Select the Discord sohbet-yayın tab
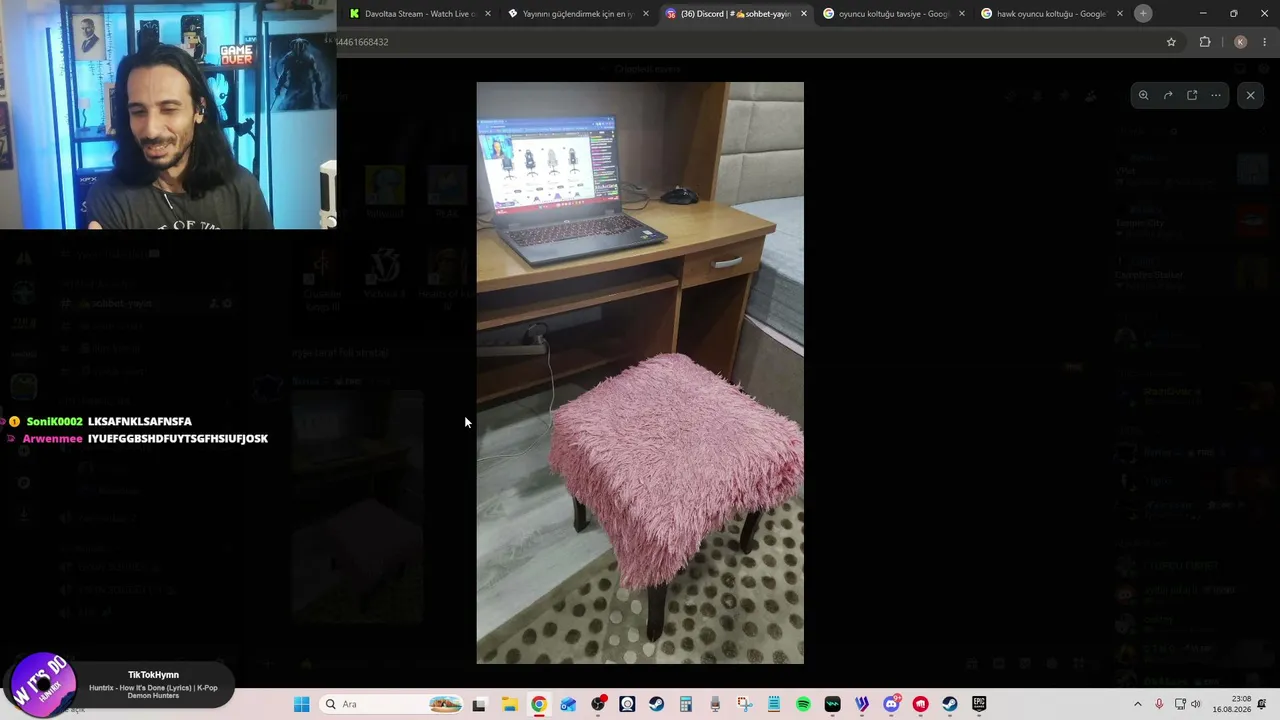The image size is (1280, 720). (735, 14)
